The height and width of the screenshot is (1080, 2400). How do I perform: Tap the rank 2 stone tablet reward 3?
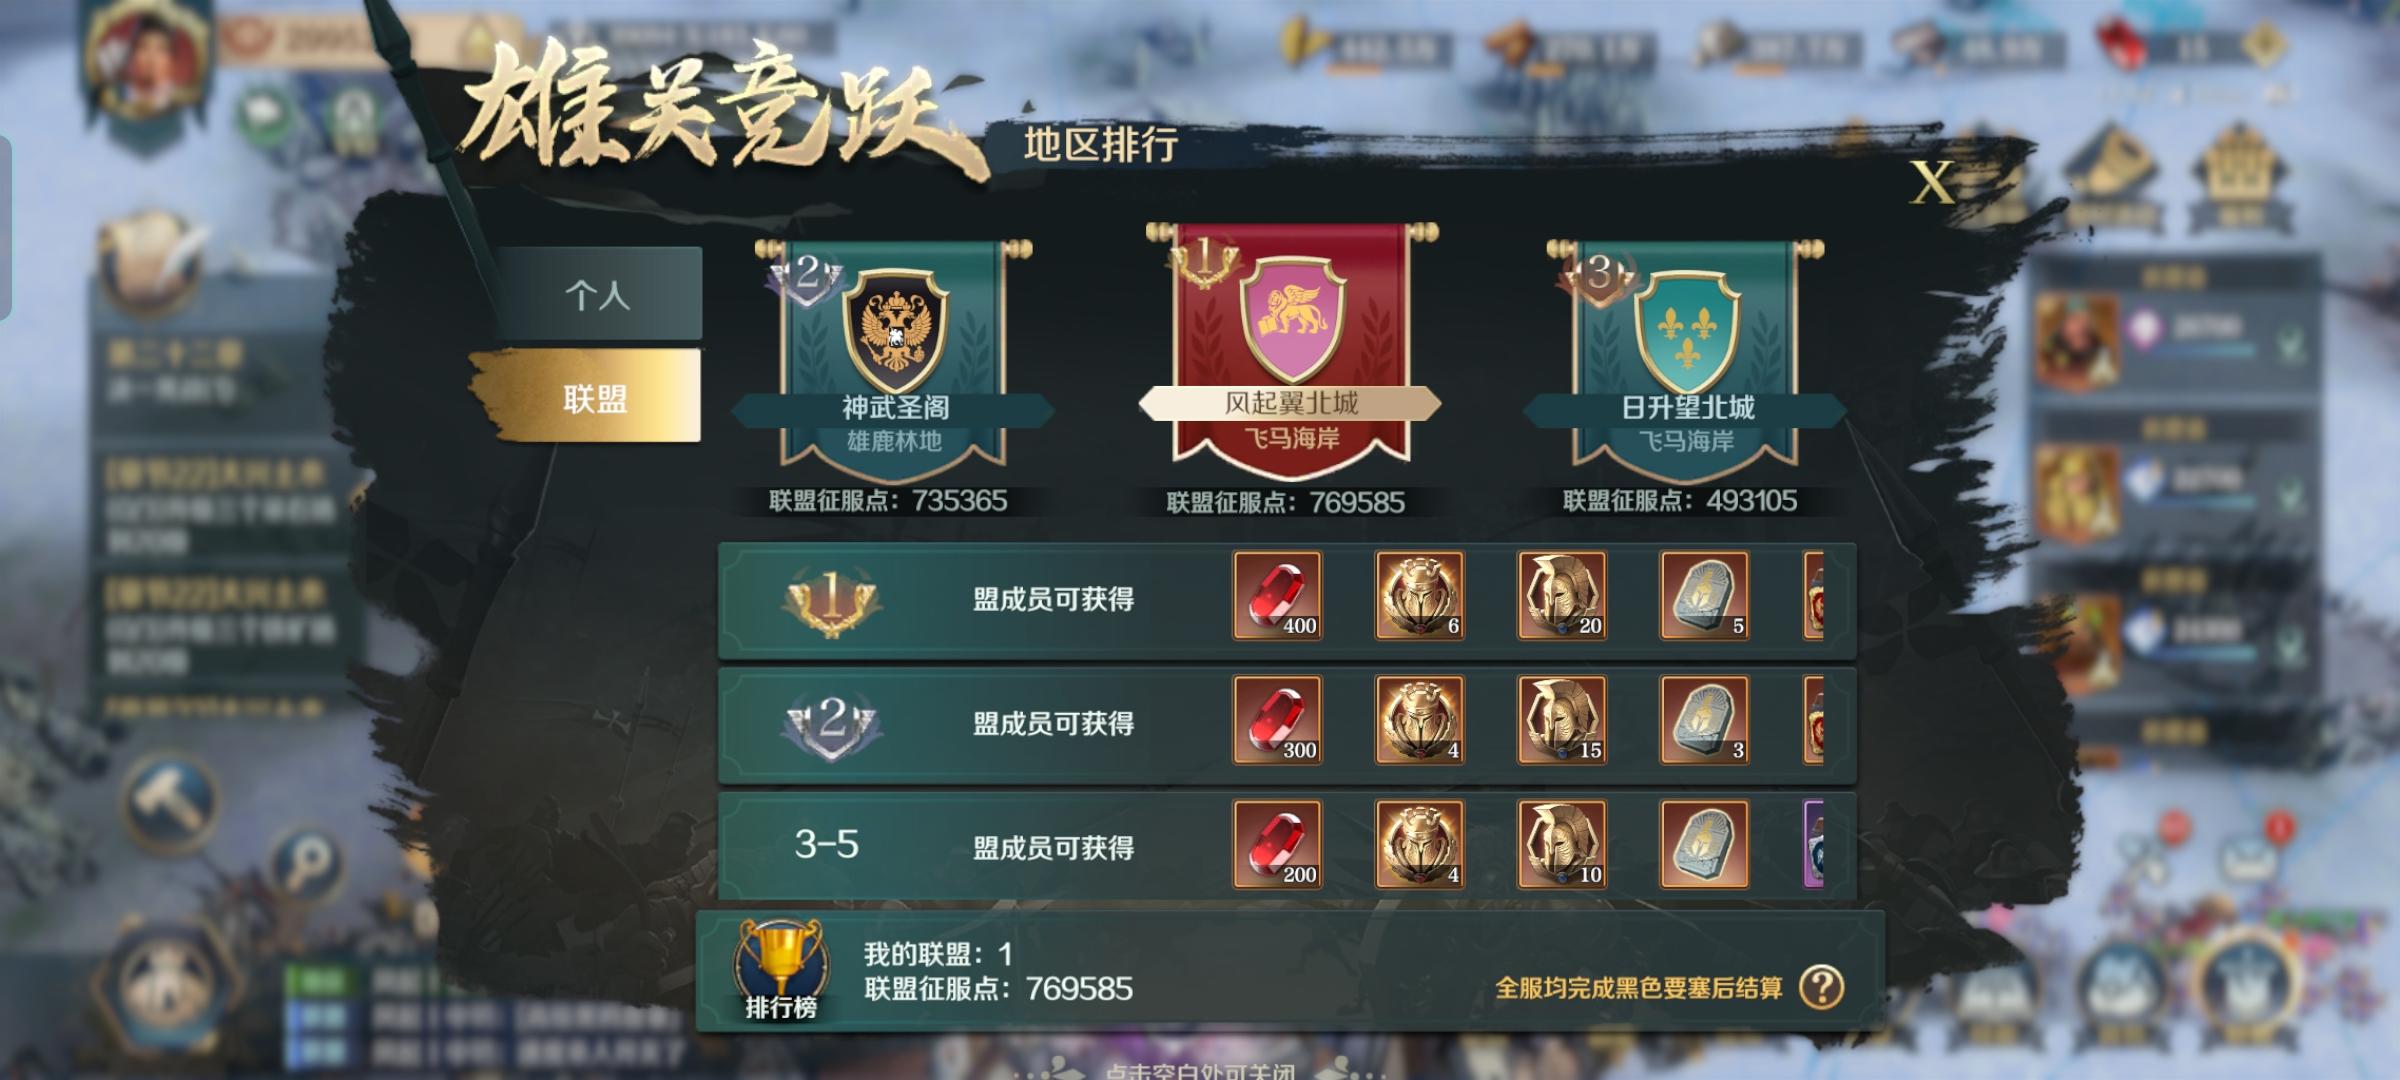click(x=1705, y=720)
